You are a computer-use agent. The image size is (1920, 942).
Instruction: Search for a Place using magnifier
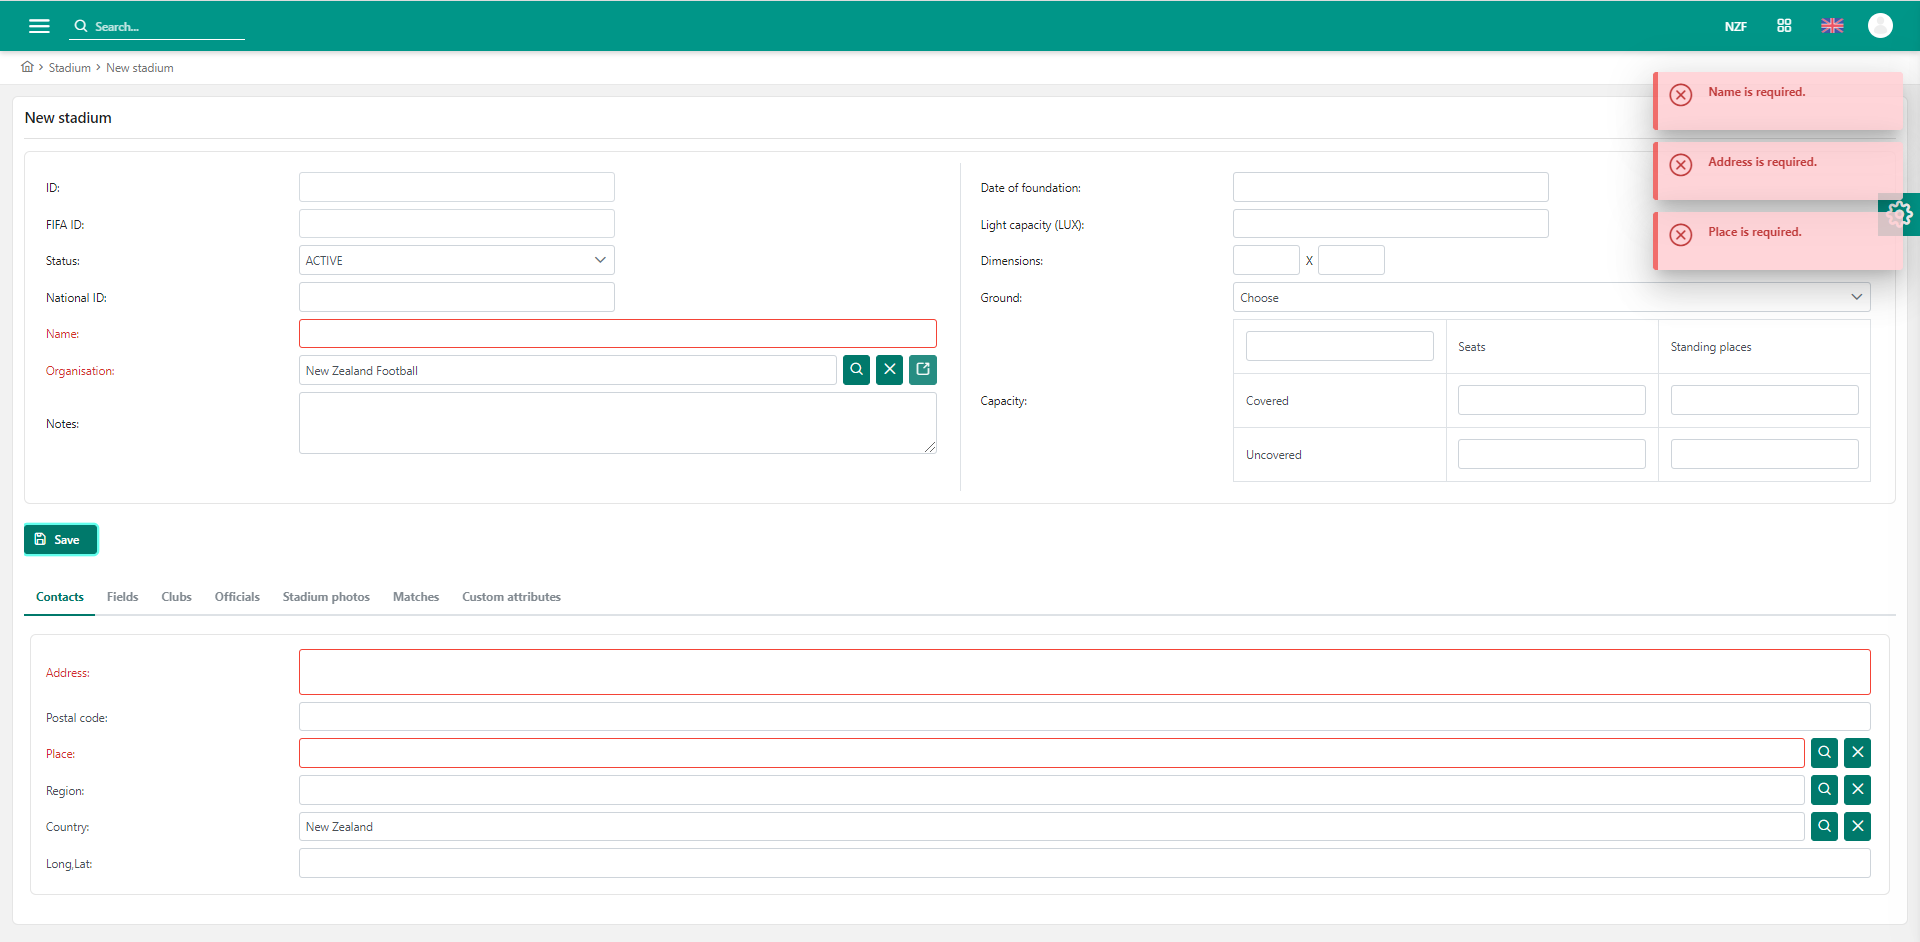tap(1824, 753)
